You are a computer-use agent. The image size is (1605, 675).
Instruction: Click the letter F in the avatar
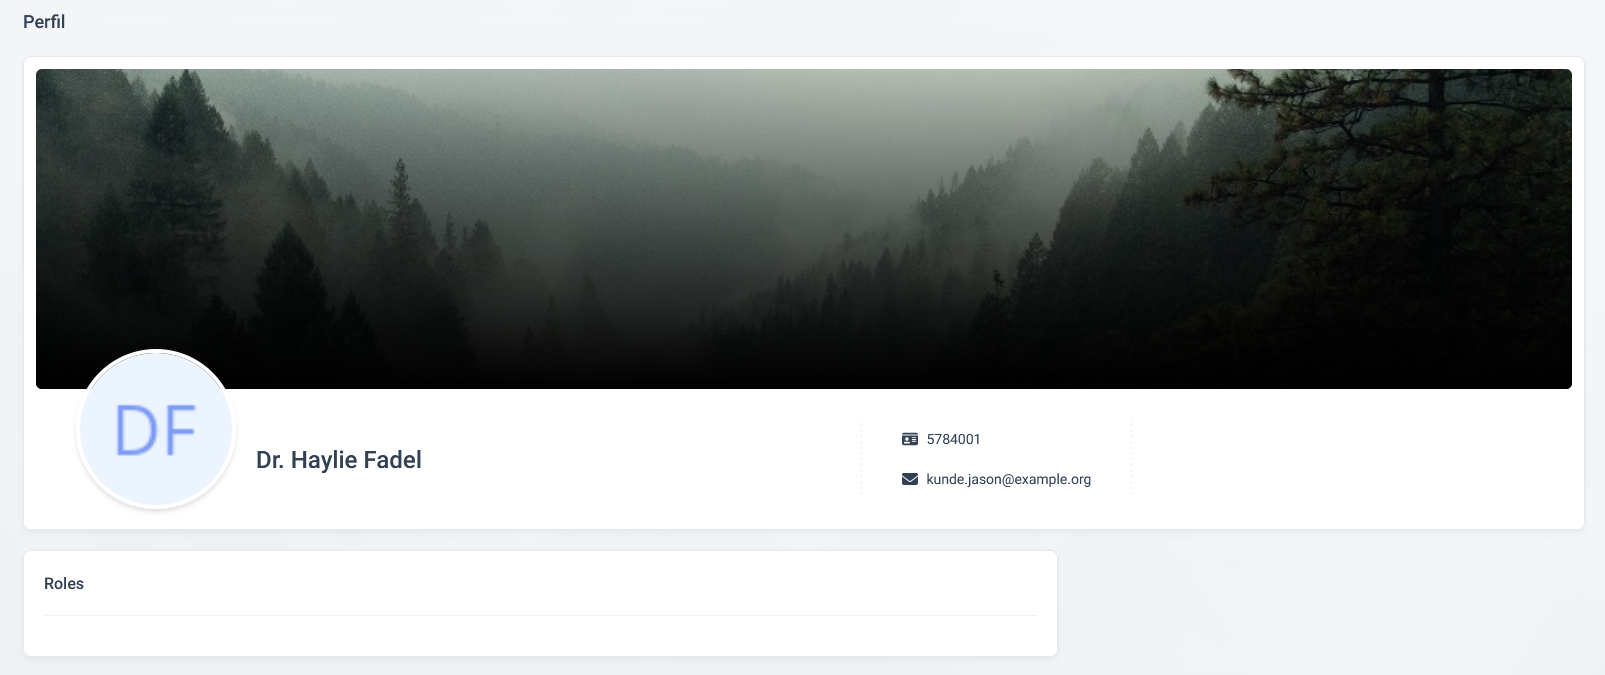coord(180,431)
